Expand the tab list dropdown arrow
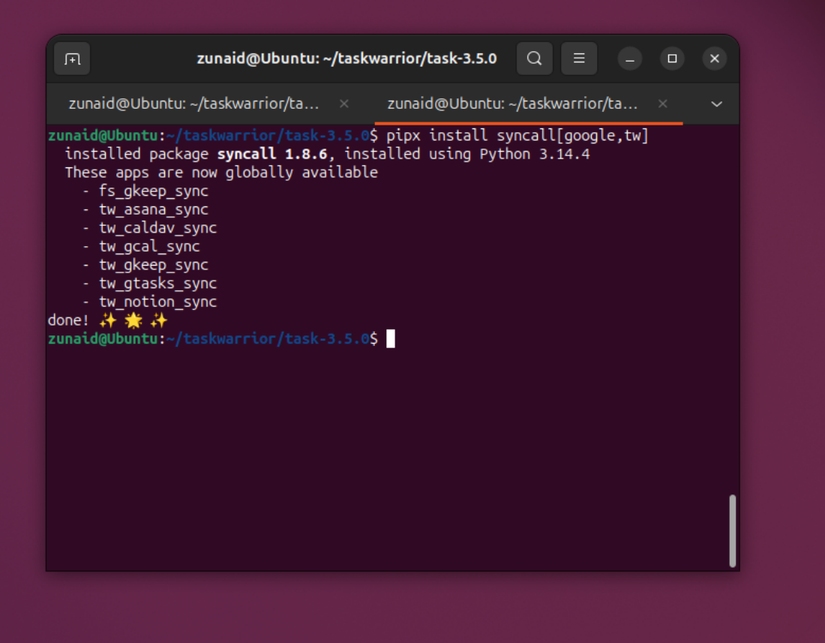Image resolution: width=825 pixels, height=643 pixels. (x=717, y=104)
